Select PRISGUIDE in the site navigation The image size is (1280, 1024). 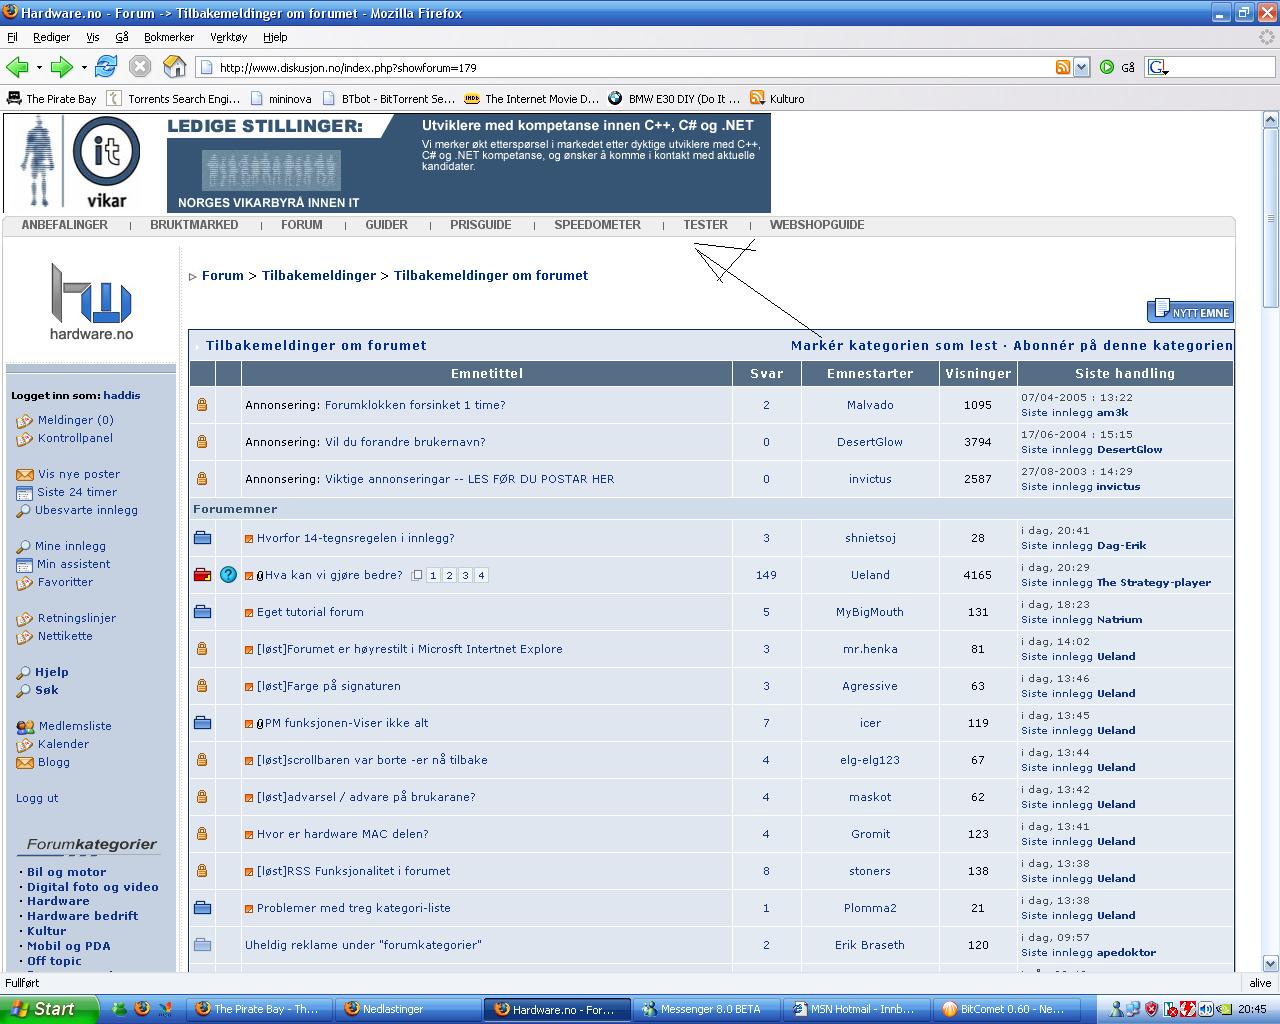pos(480,225)
